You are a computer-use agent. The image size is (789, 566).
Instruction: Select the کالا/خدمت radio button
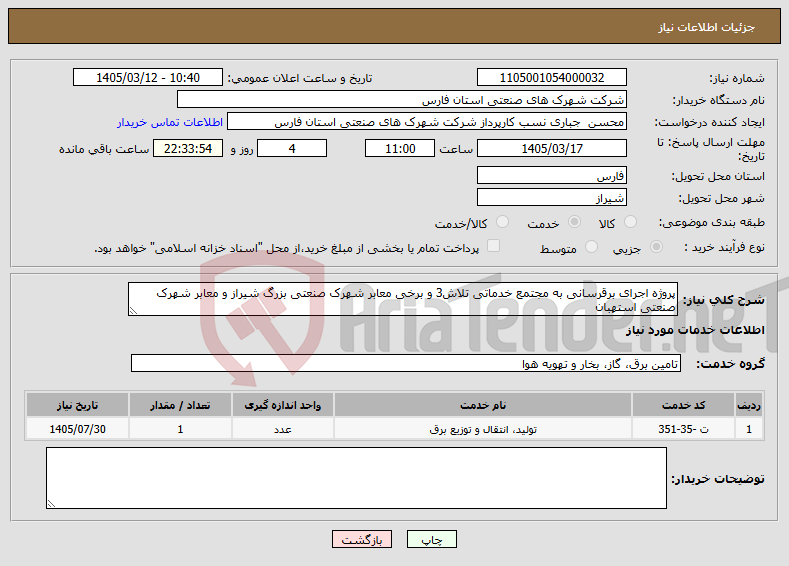click(x=502, y=222)
